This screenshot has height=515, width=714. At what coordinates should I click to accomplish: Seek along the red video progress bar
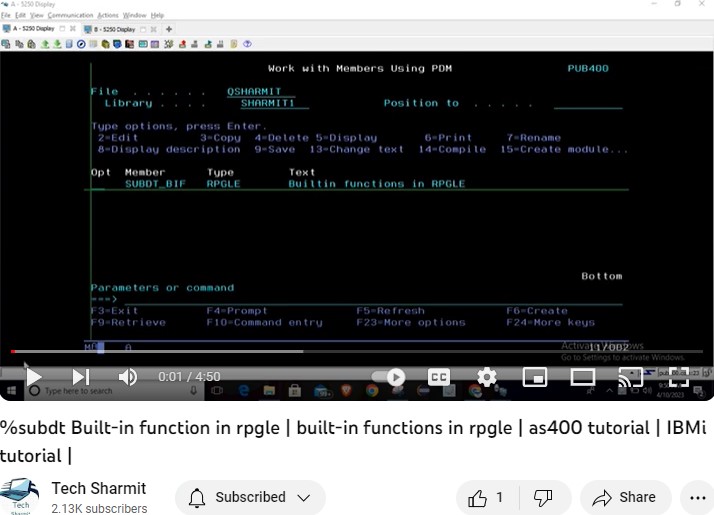point(357,352)
